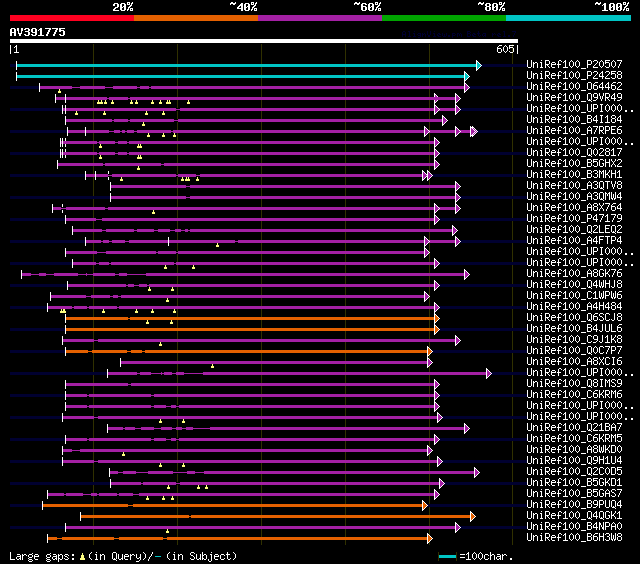Select the UniRef100_Q2LEQ2 label
Image resolution: width=640 pixels, height=564 pixels.
click(574, 229)
